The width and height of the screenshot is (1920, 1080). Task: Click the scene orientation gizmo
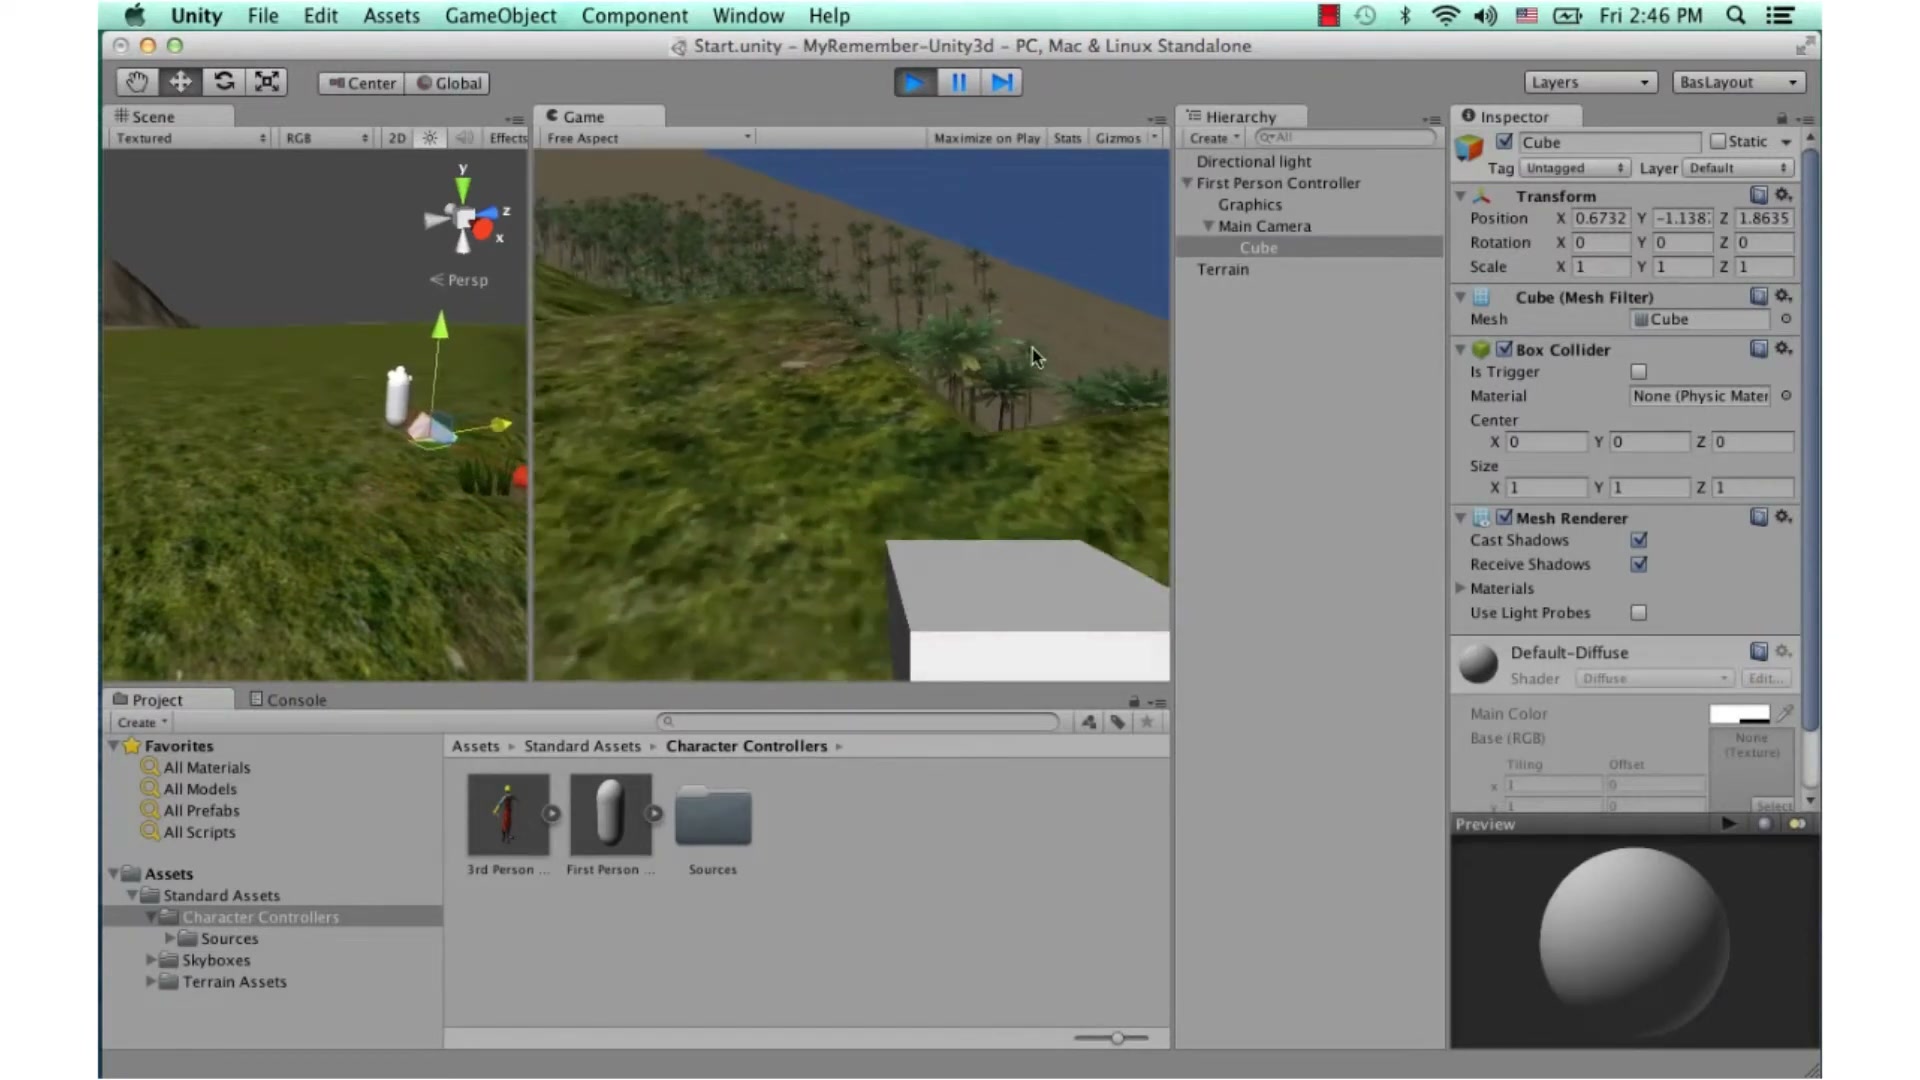(465, 215)
